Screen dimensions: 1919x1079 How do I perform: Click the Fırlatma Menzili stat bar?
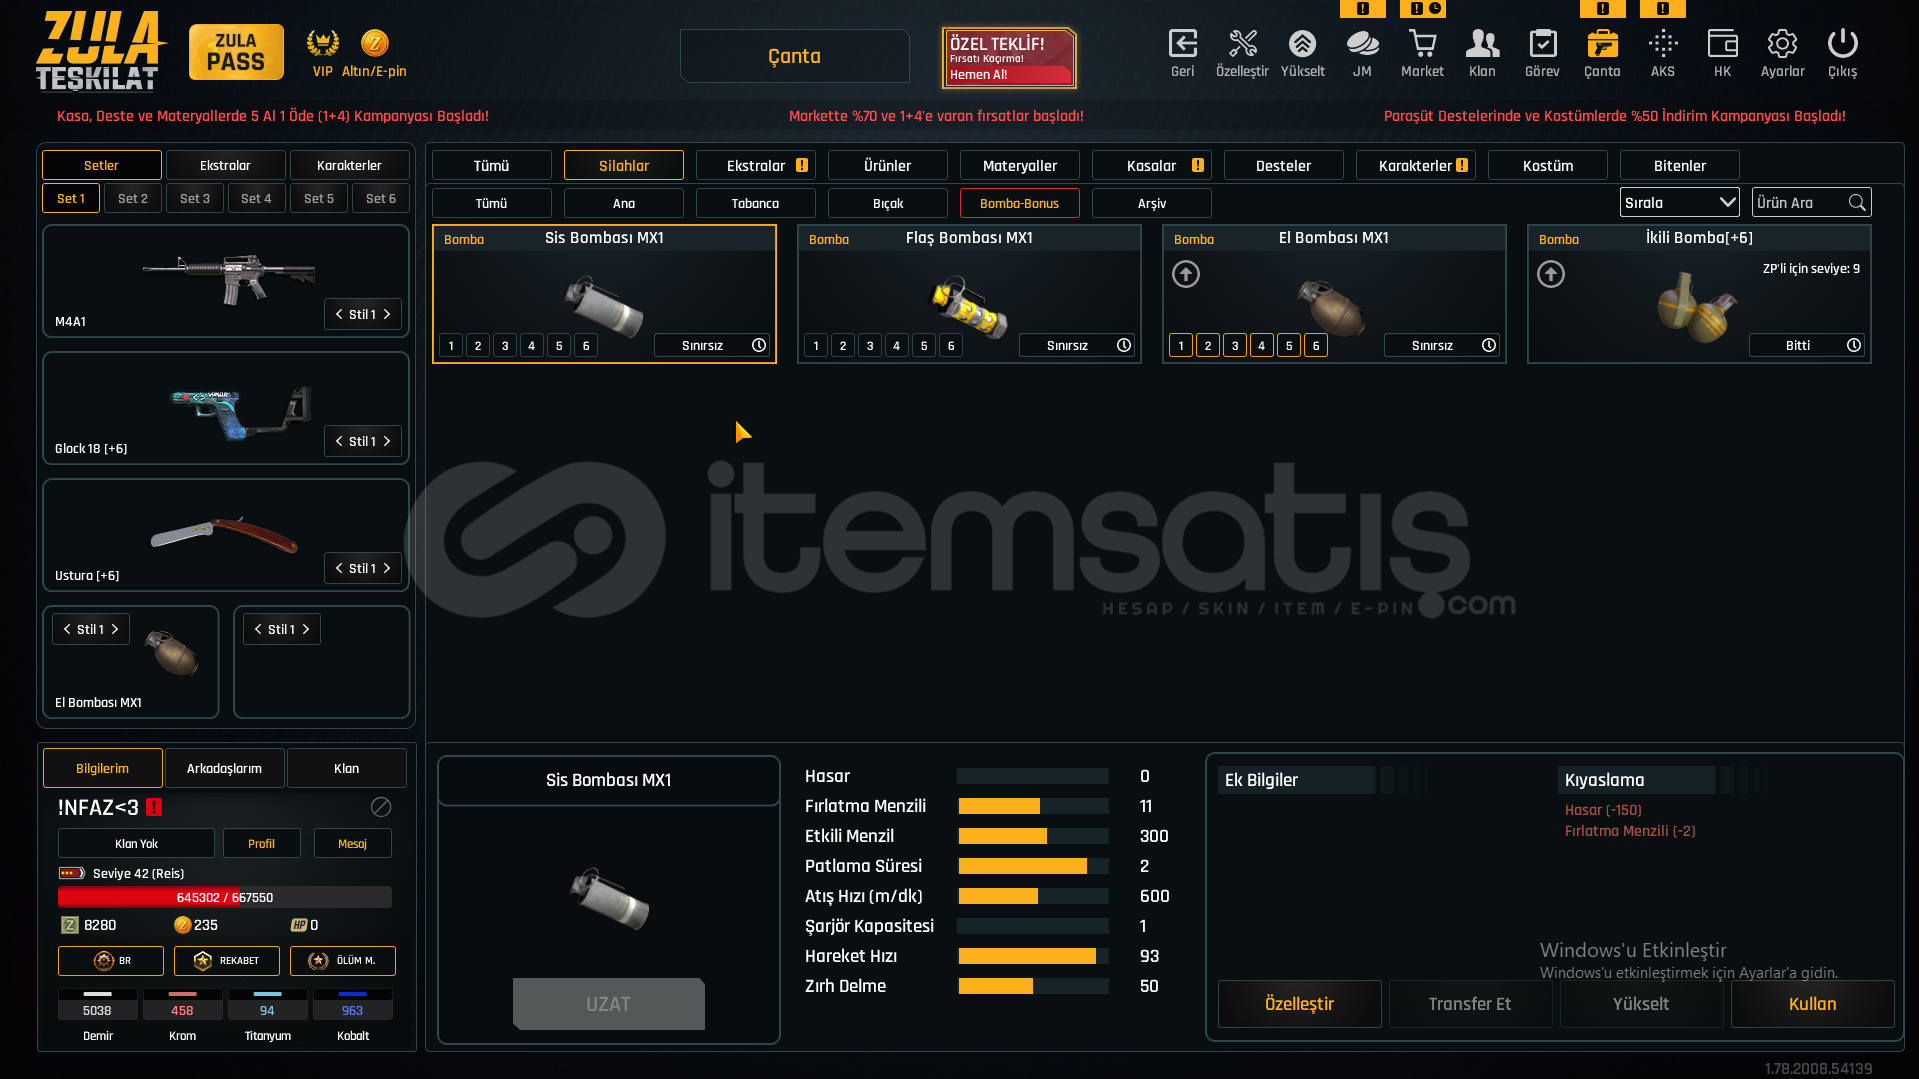pos(1033,806)
